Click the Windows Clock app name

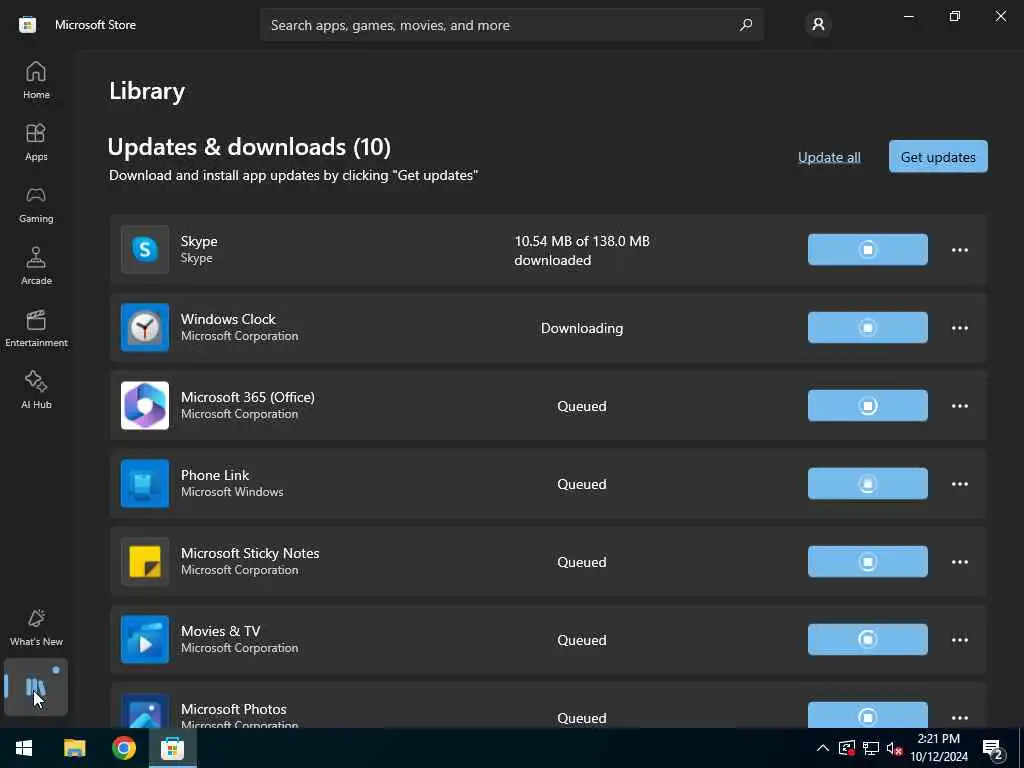click(228, 319)
